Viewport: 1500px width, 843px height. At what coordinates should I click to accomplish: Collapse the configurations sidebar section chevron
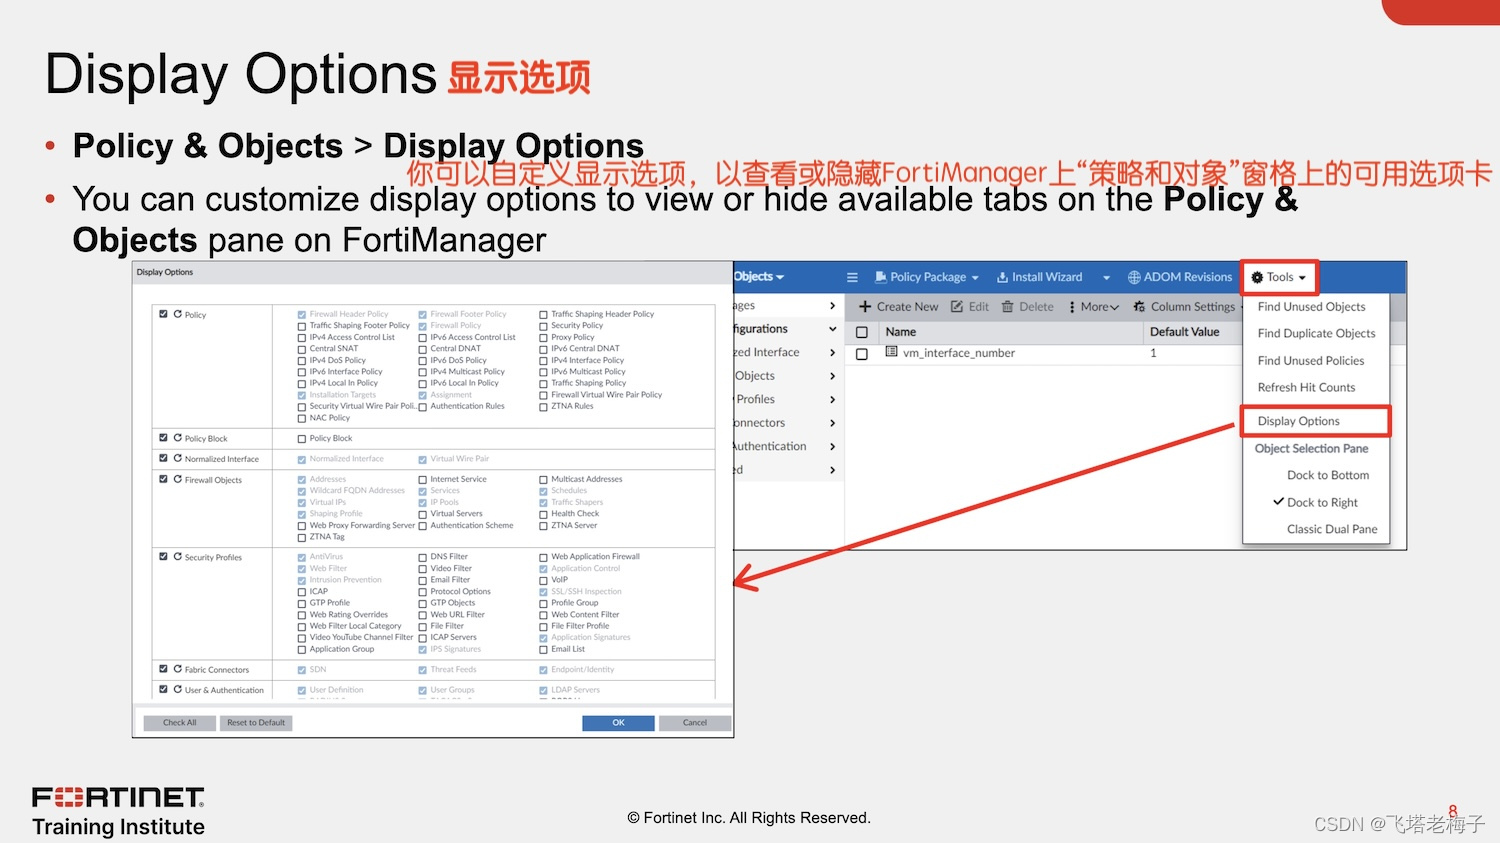(x=832, y=329)
